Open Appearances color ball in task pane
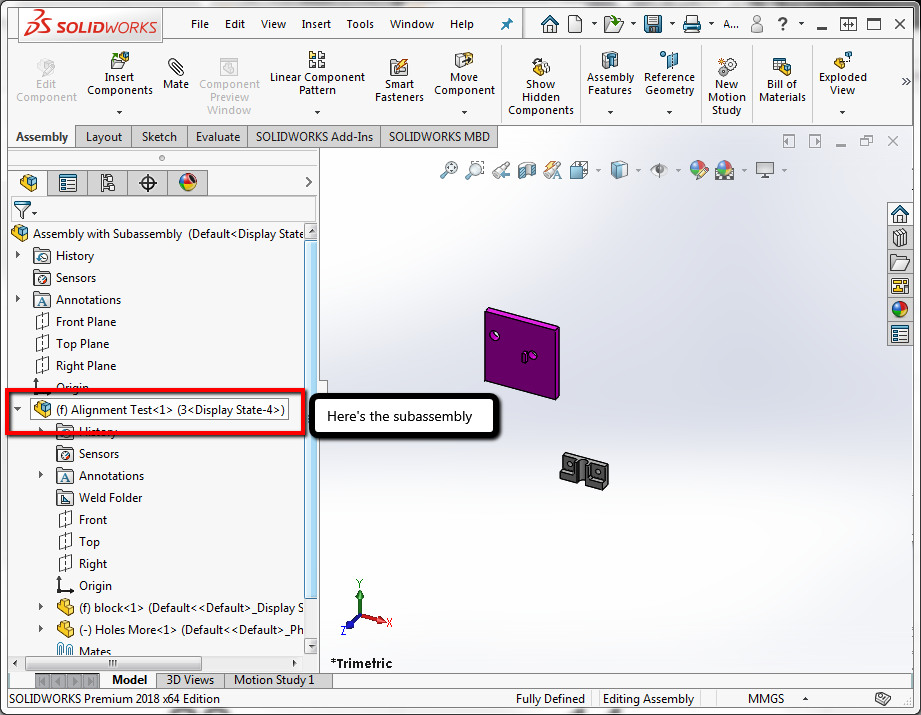The image size is (921, 715). pyautogui.click(x=899, y=310)
